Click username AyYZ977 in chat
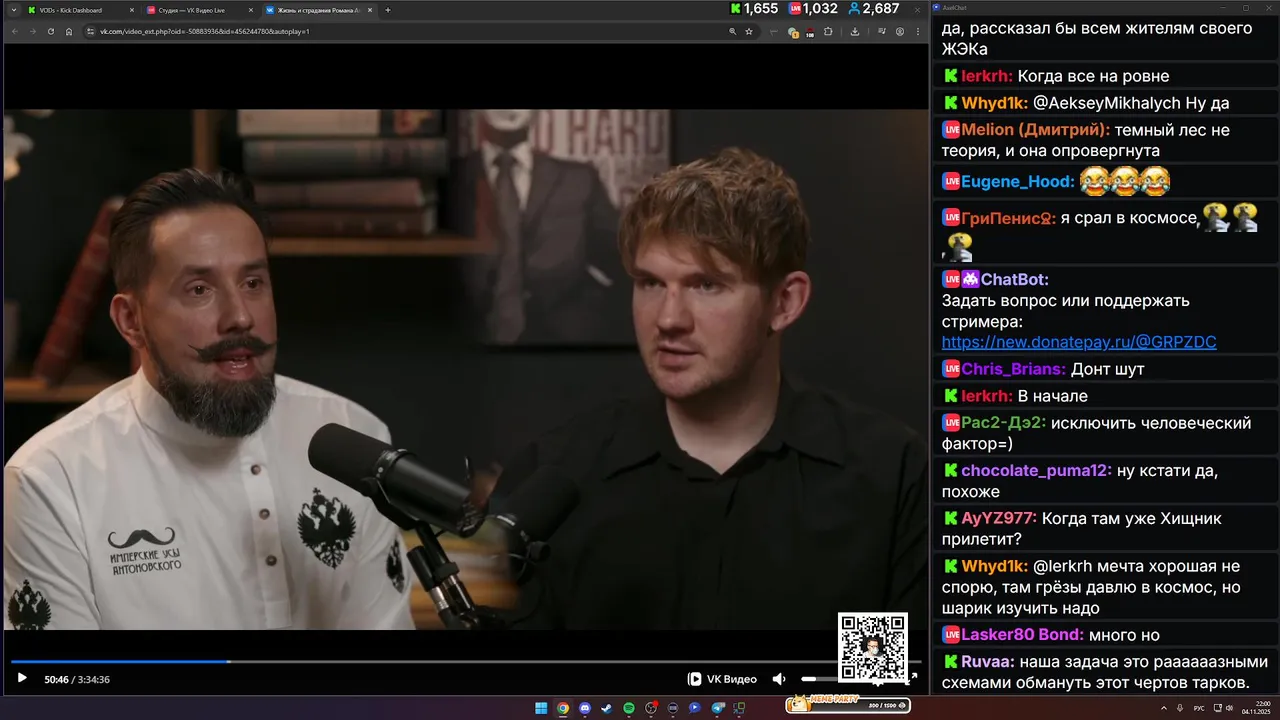The width and height of the screenshot is (1280, 720). point(999,518)
